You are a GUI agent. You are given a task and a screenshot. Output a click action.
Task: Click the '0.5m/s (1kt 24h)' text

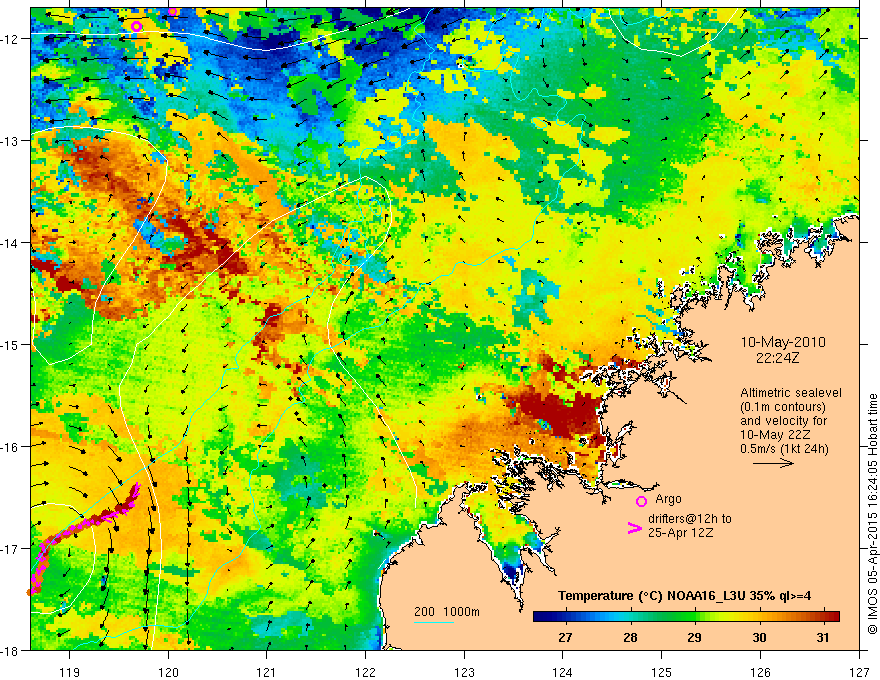pos(785,448)
